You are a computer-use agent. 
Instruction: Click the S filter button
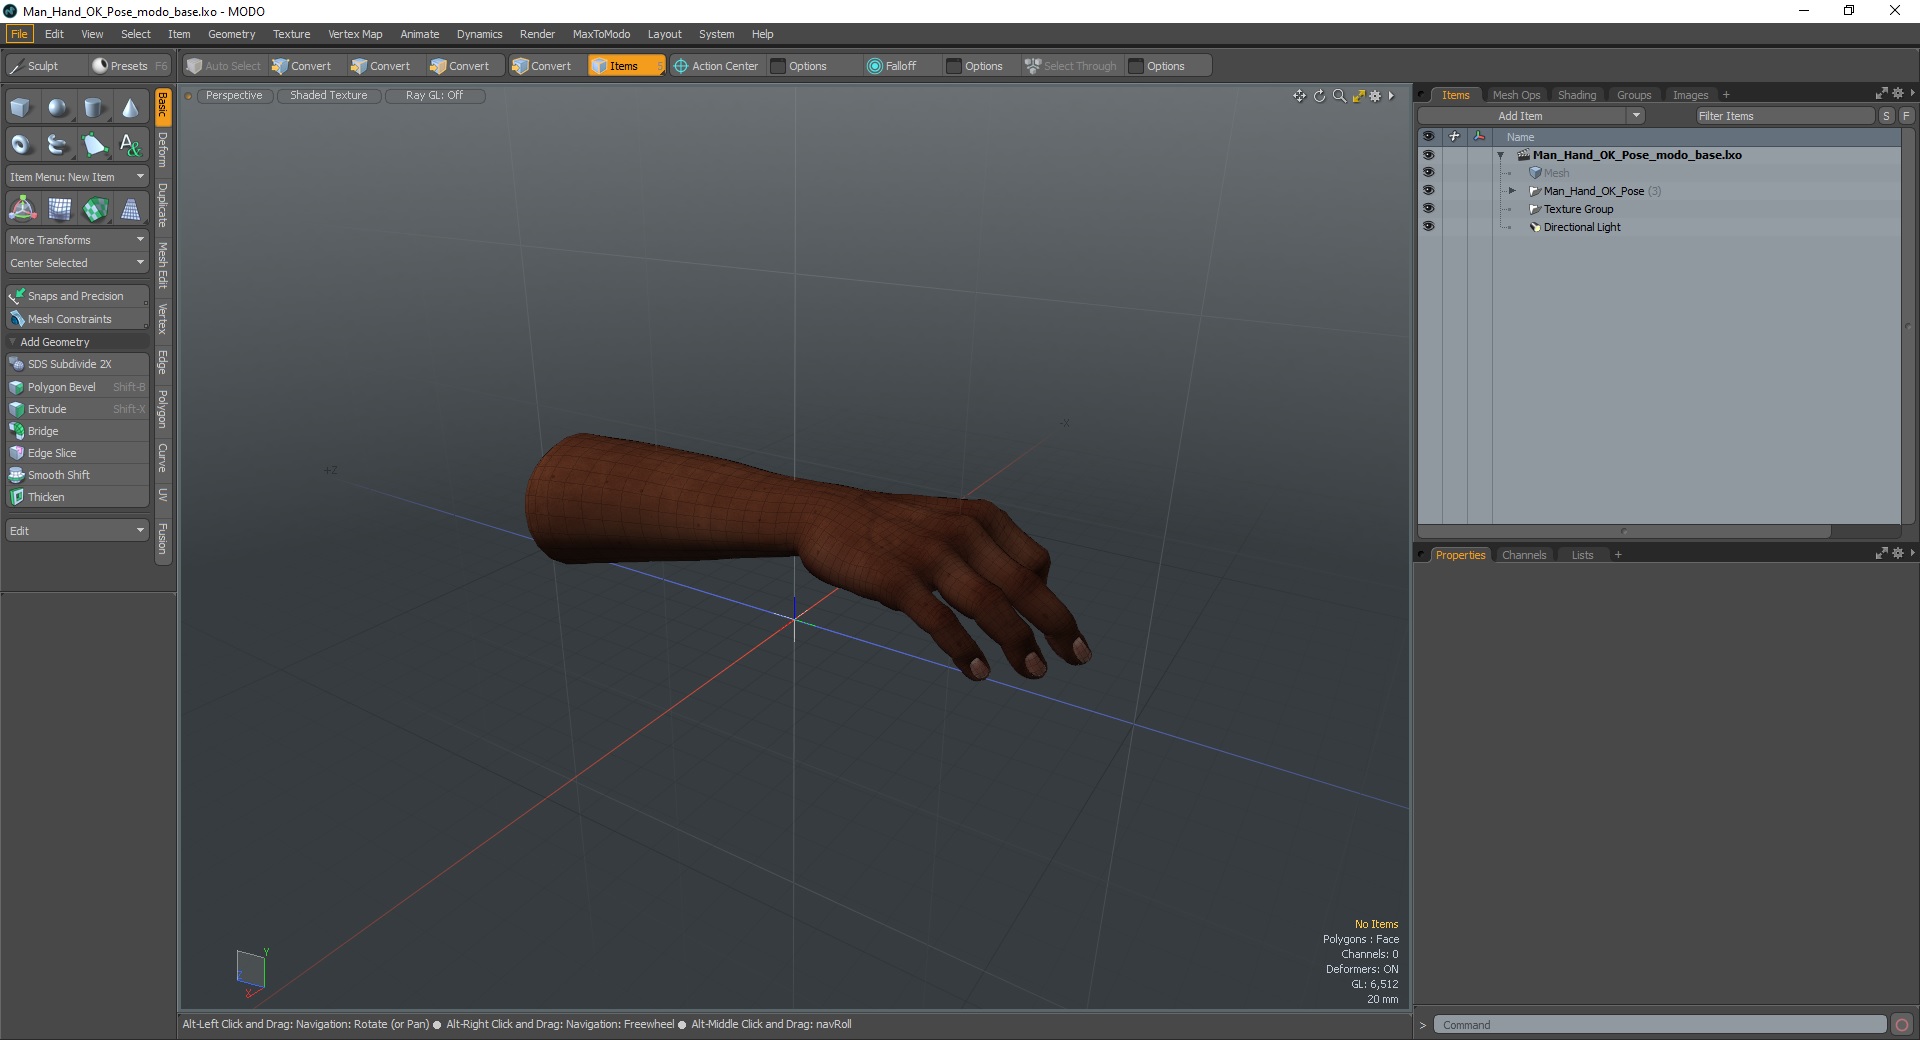point(1886,116)
